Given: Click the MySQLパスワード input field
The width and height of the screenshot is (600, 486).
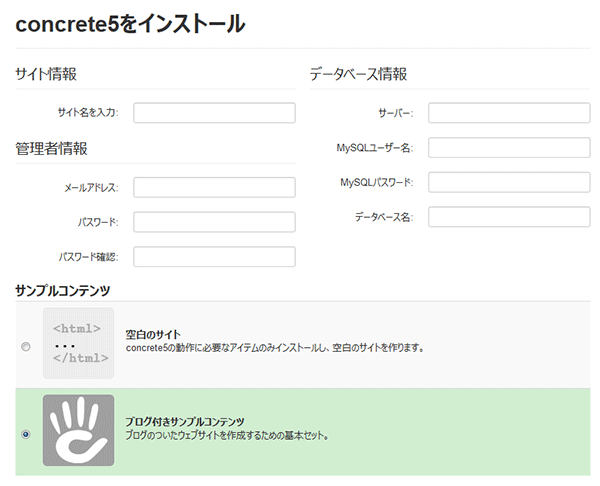Looking at the screenshot, I should point(509,182).
